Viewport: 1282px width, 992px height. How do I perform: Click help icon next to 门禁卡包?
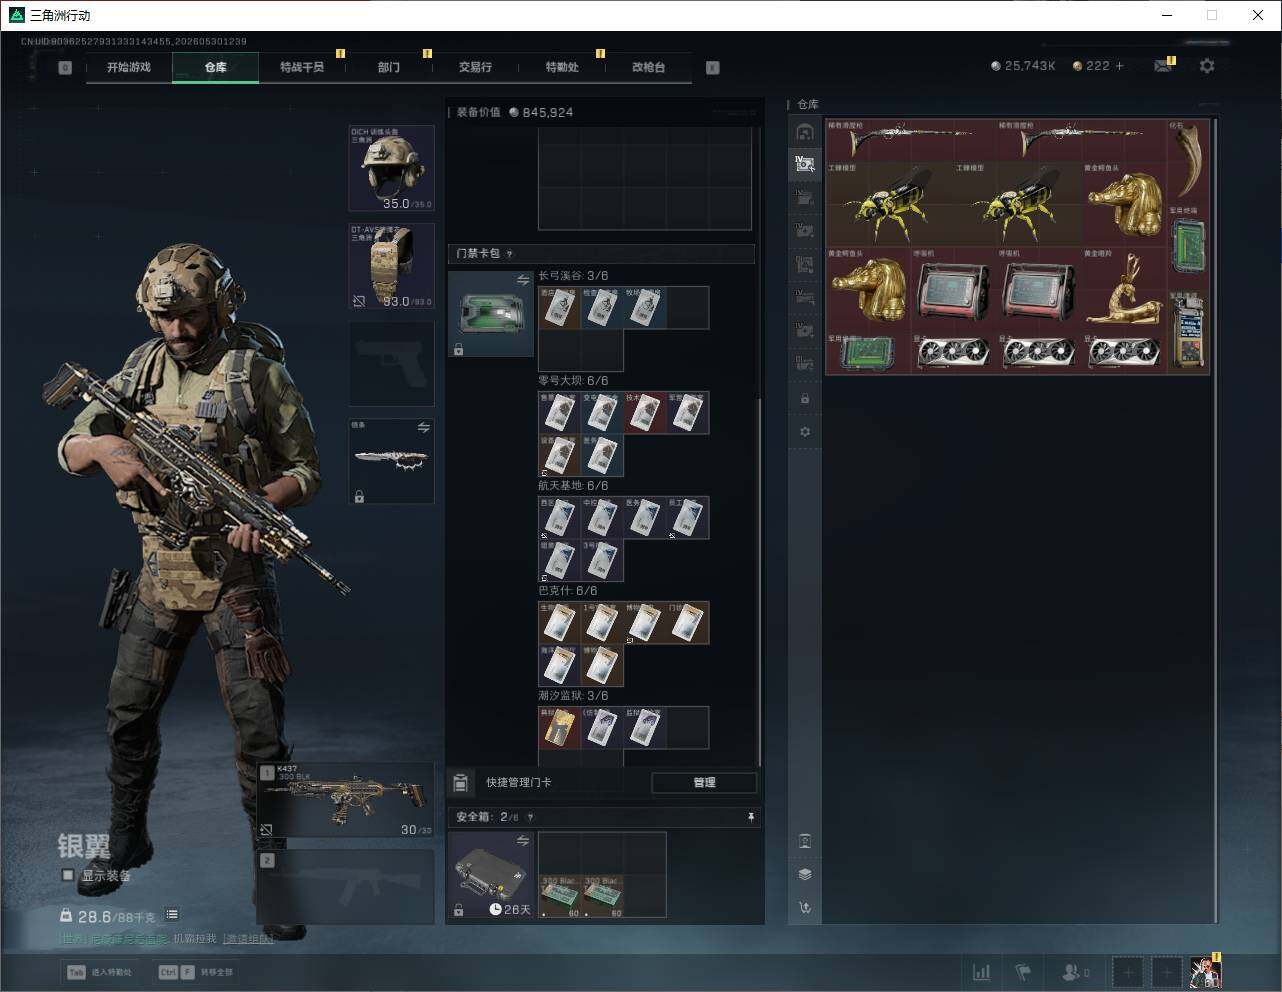[510, 254]
